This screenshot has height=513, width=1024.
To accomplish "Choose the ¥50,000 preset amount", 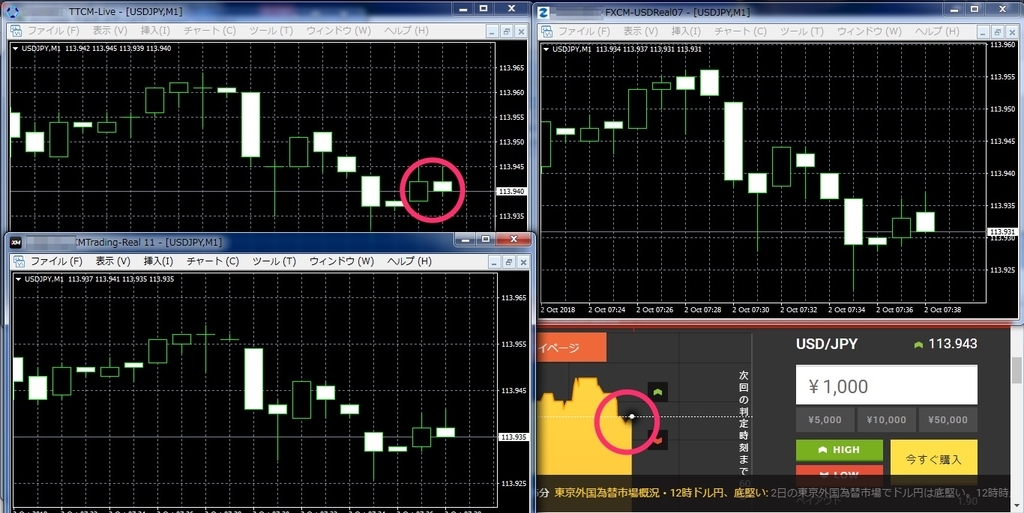I will pyautogui.click(x=948, y=420).
